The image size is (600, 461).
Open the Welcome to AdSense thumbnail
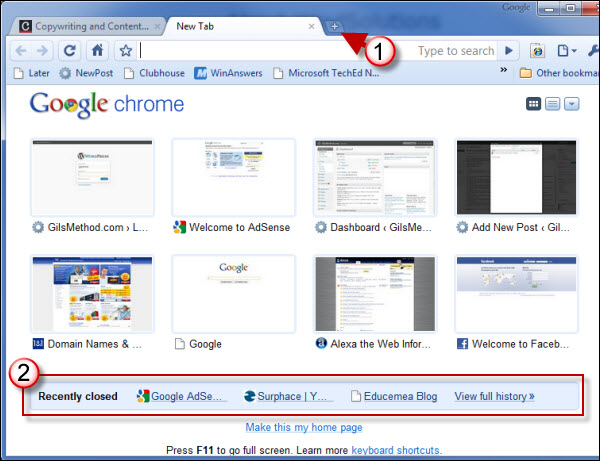[x=217, y=180]
